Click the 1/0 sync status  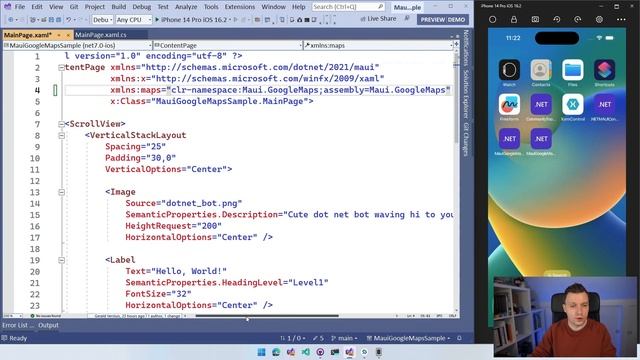pyautogui.click(x=293, y=338)
